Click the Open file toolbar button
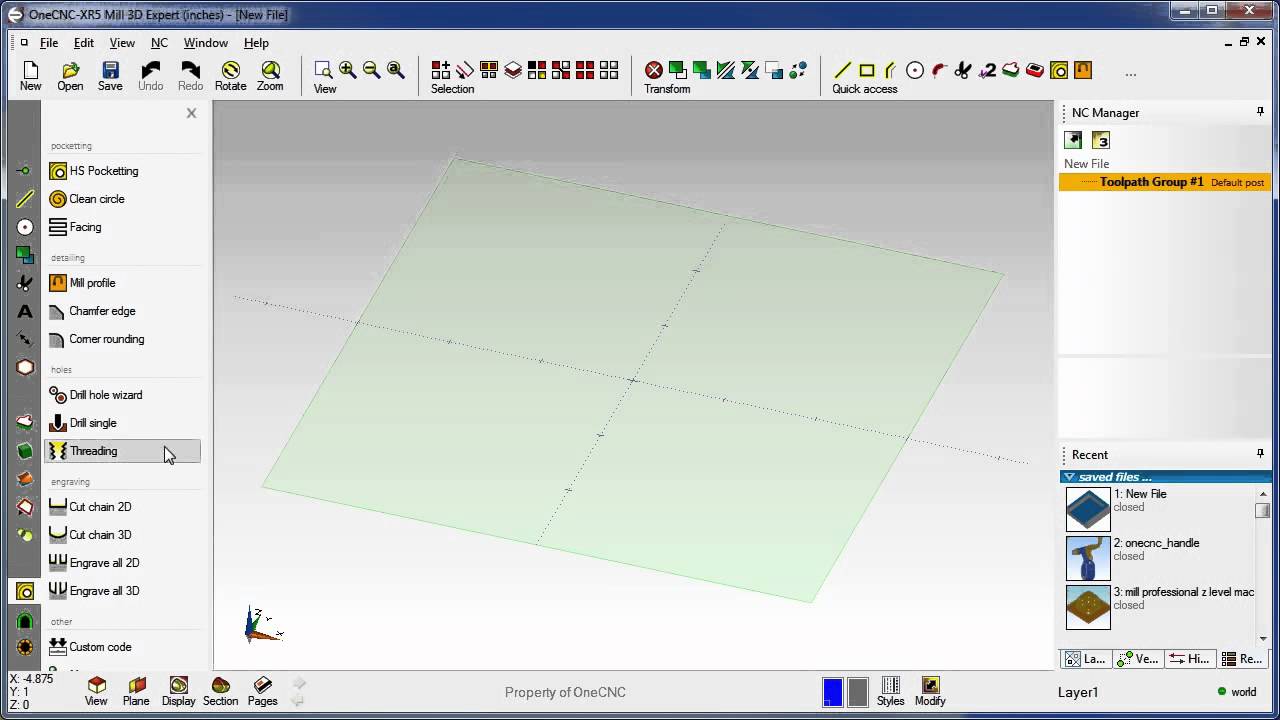 (70, 76)
